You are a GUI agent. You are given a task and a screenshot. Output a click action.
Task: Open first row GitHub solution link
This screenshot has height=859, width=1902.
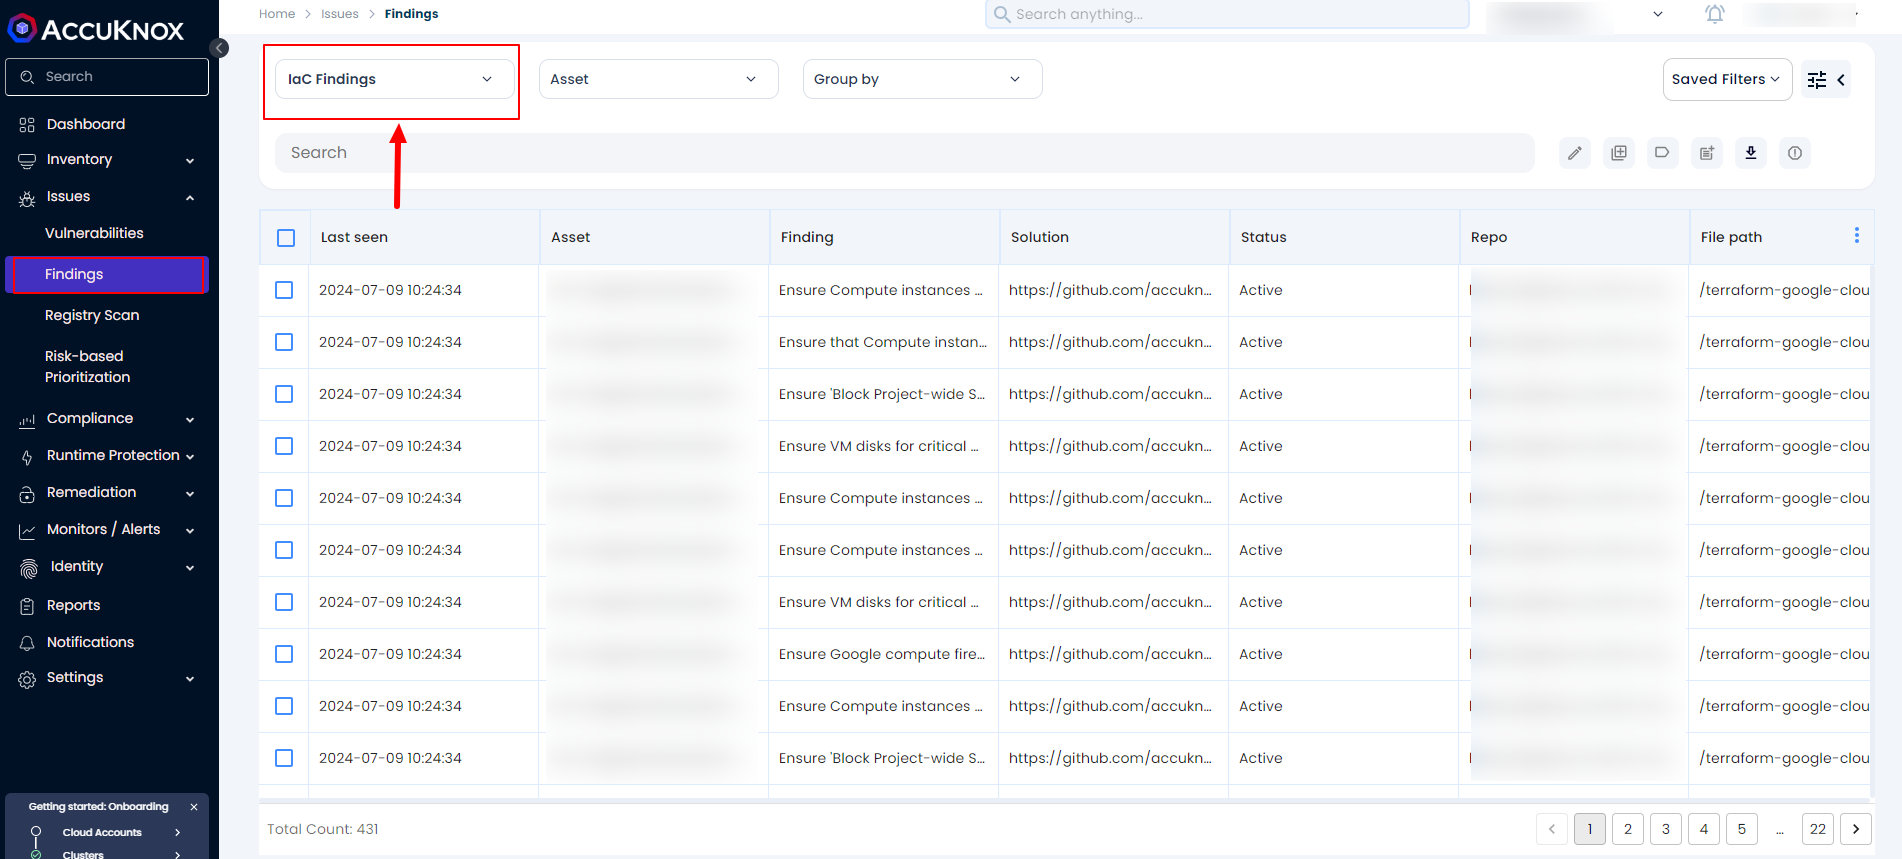pyautogui.click(x=1110, y=290)
